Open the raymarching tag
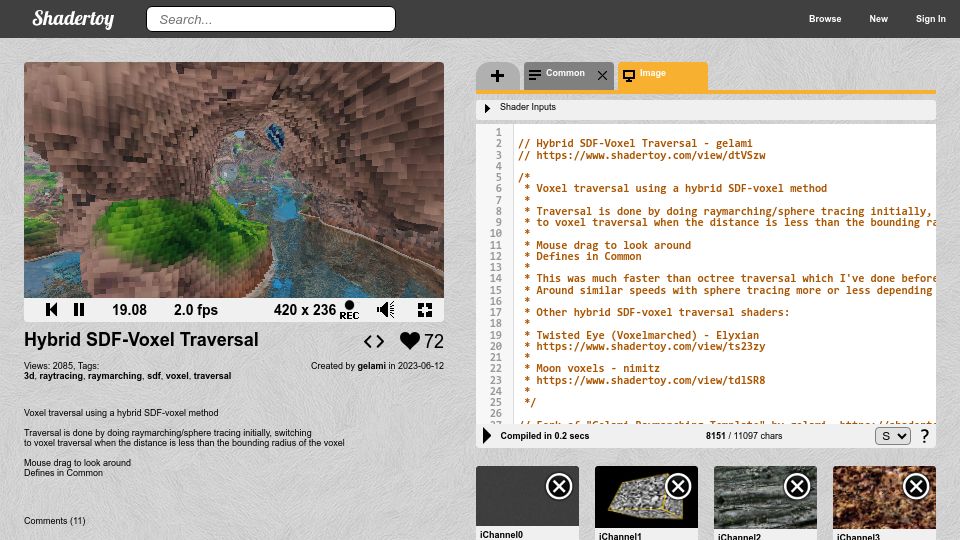The height and width of the screenshot is (540, 960). 114,376
